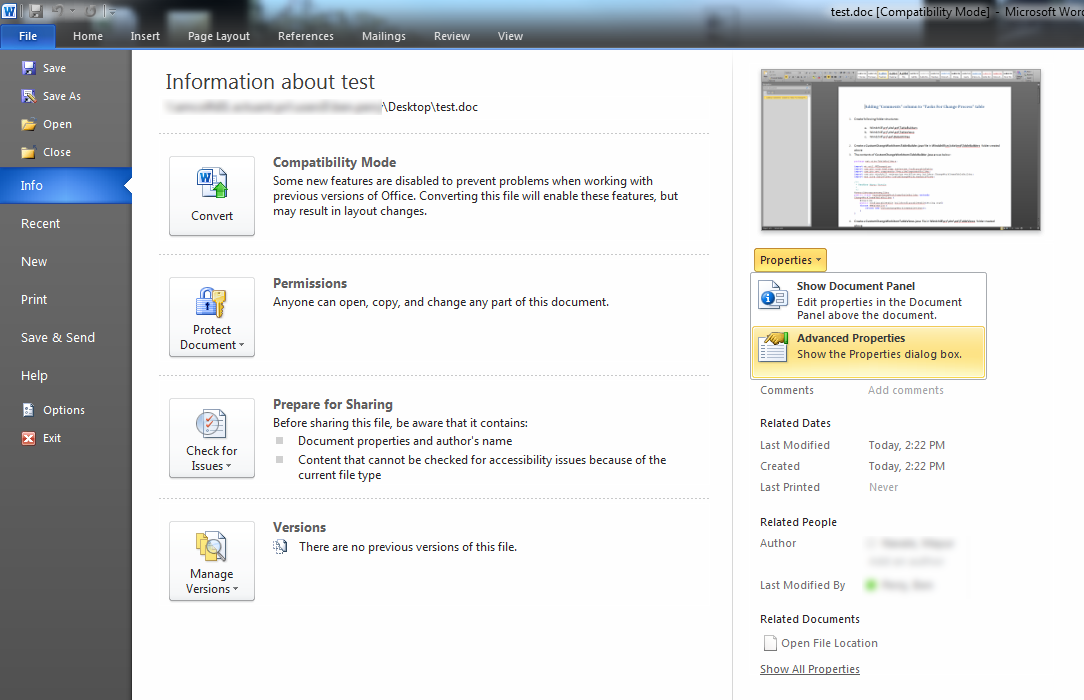Click the Prepare for Sharing heading

click(x=333, y=404)
